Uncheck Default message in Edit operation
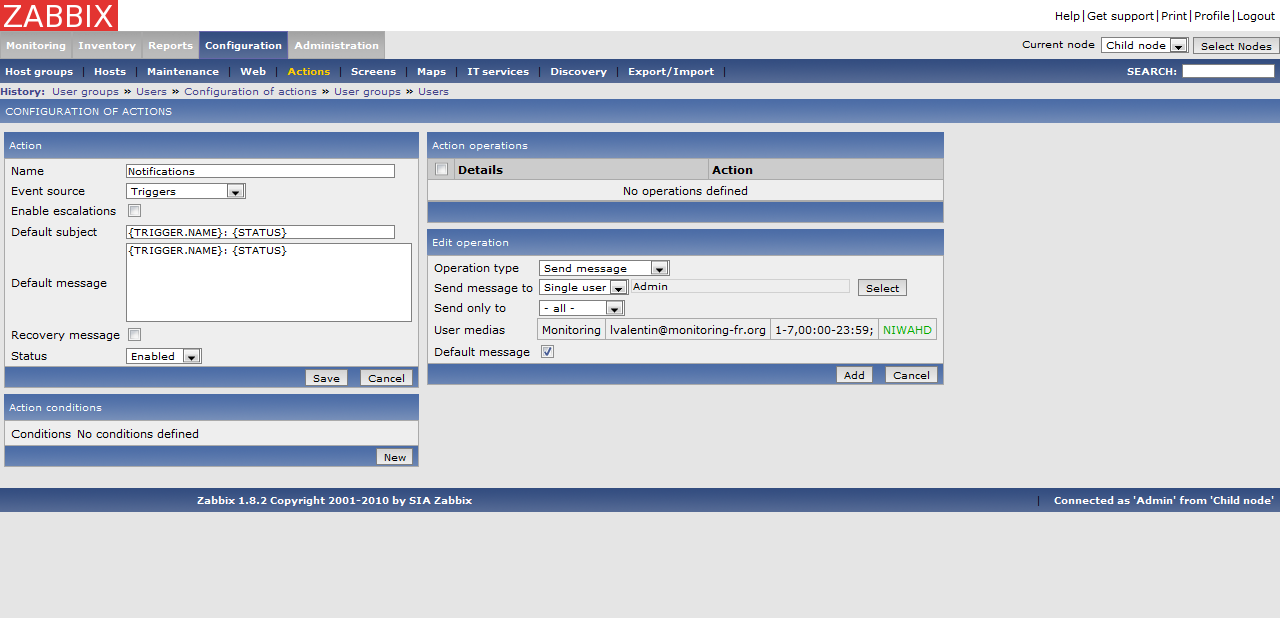Viewport: 1280px width, 618px height. click(547, 352)
